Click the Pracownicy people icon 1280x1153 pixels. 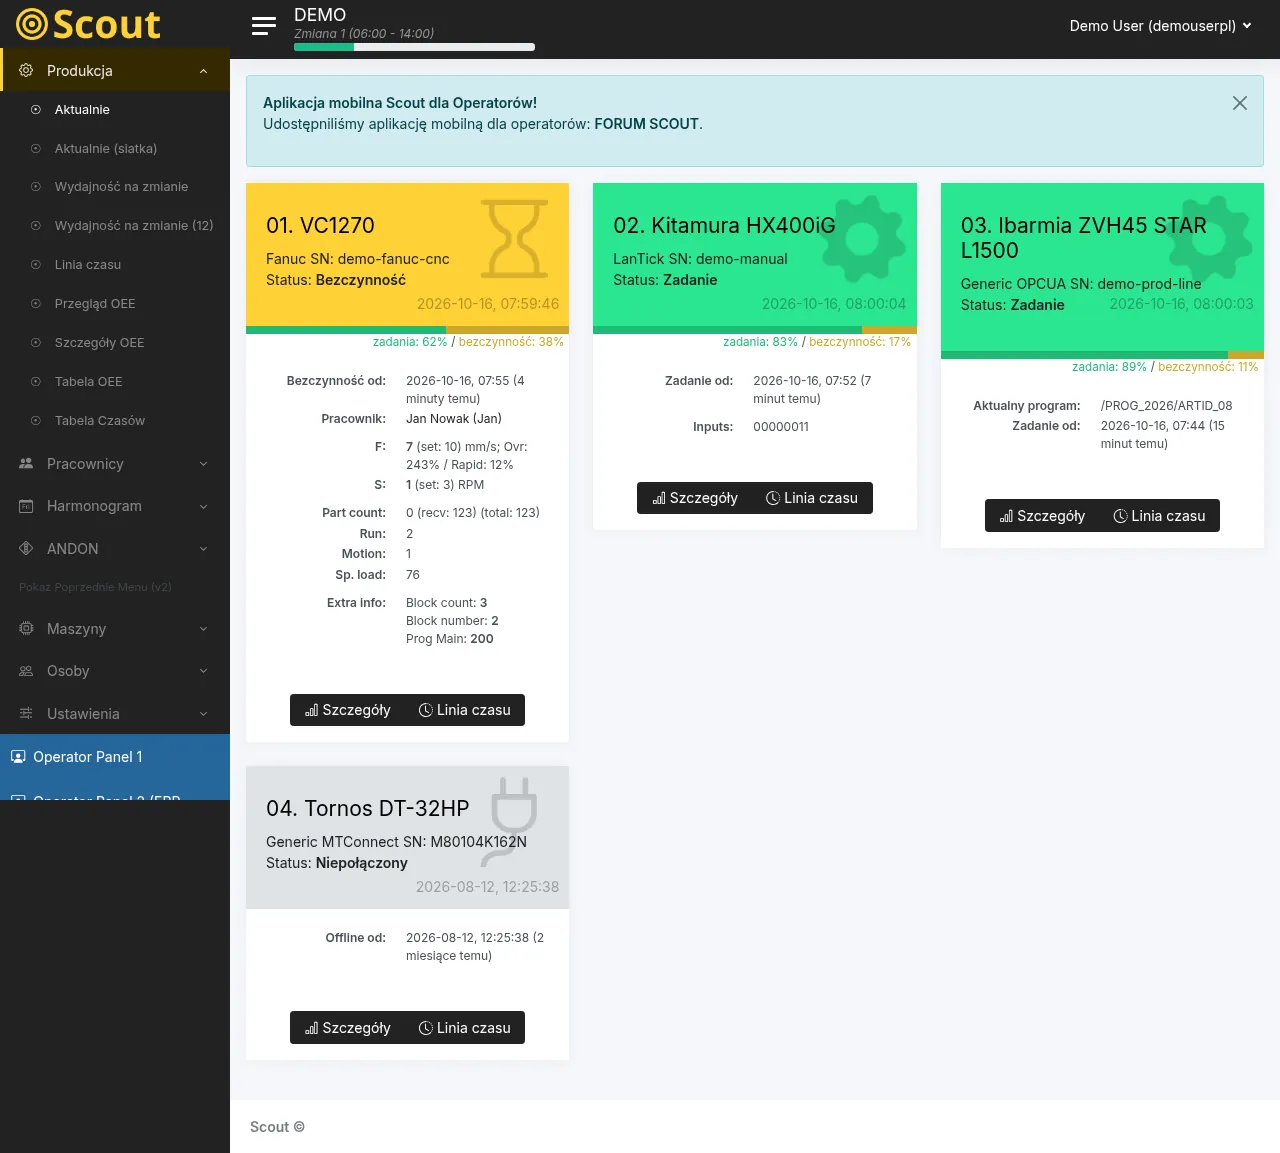pyautogui.click(x=27, y=464)
